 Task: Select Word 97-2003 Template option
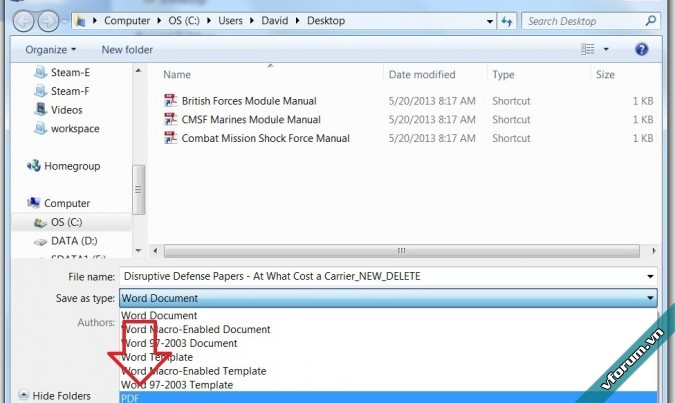pyautogui.click(x=388, y=384)
